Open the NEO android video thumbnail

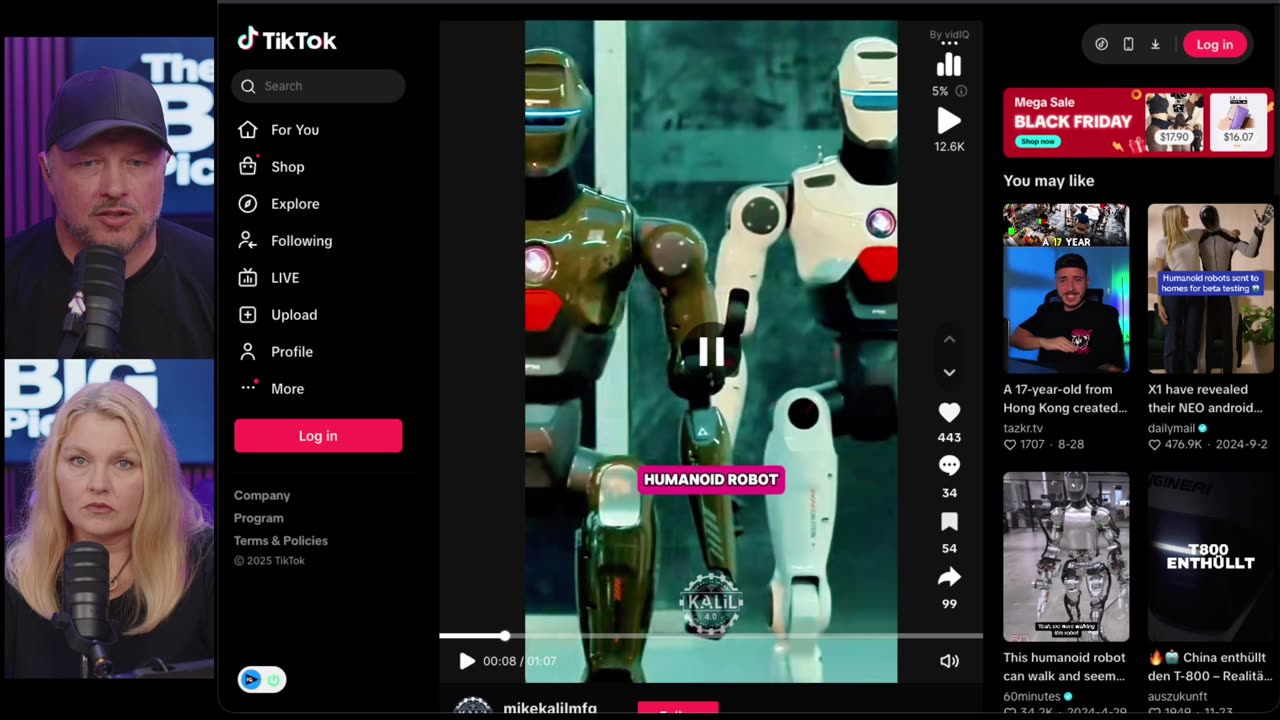[x=1211, y=288]
